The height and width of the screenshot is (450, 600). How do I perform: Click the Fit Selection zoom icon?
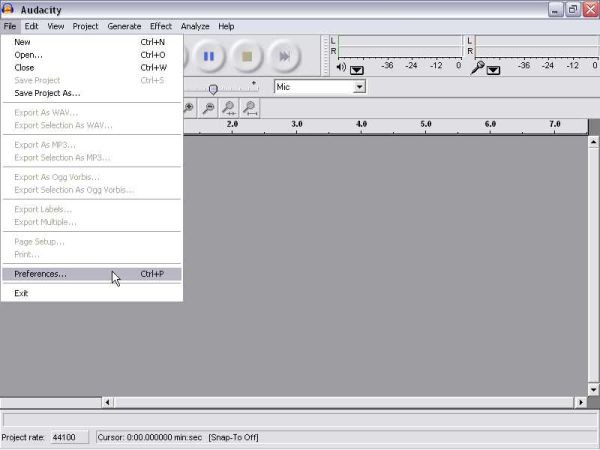[x=229, y=108]
